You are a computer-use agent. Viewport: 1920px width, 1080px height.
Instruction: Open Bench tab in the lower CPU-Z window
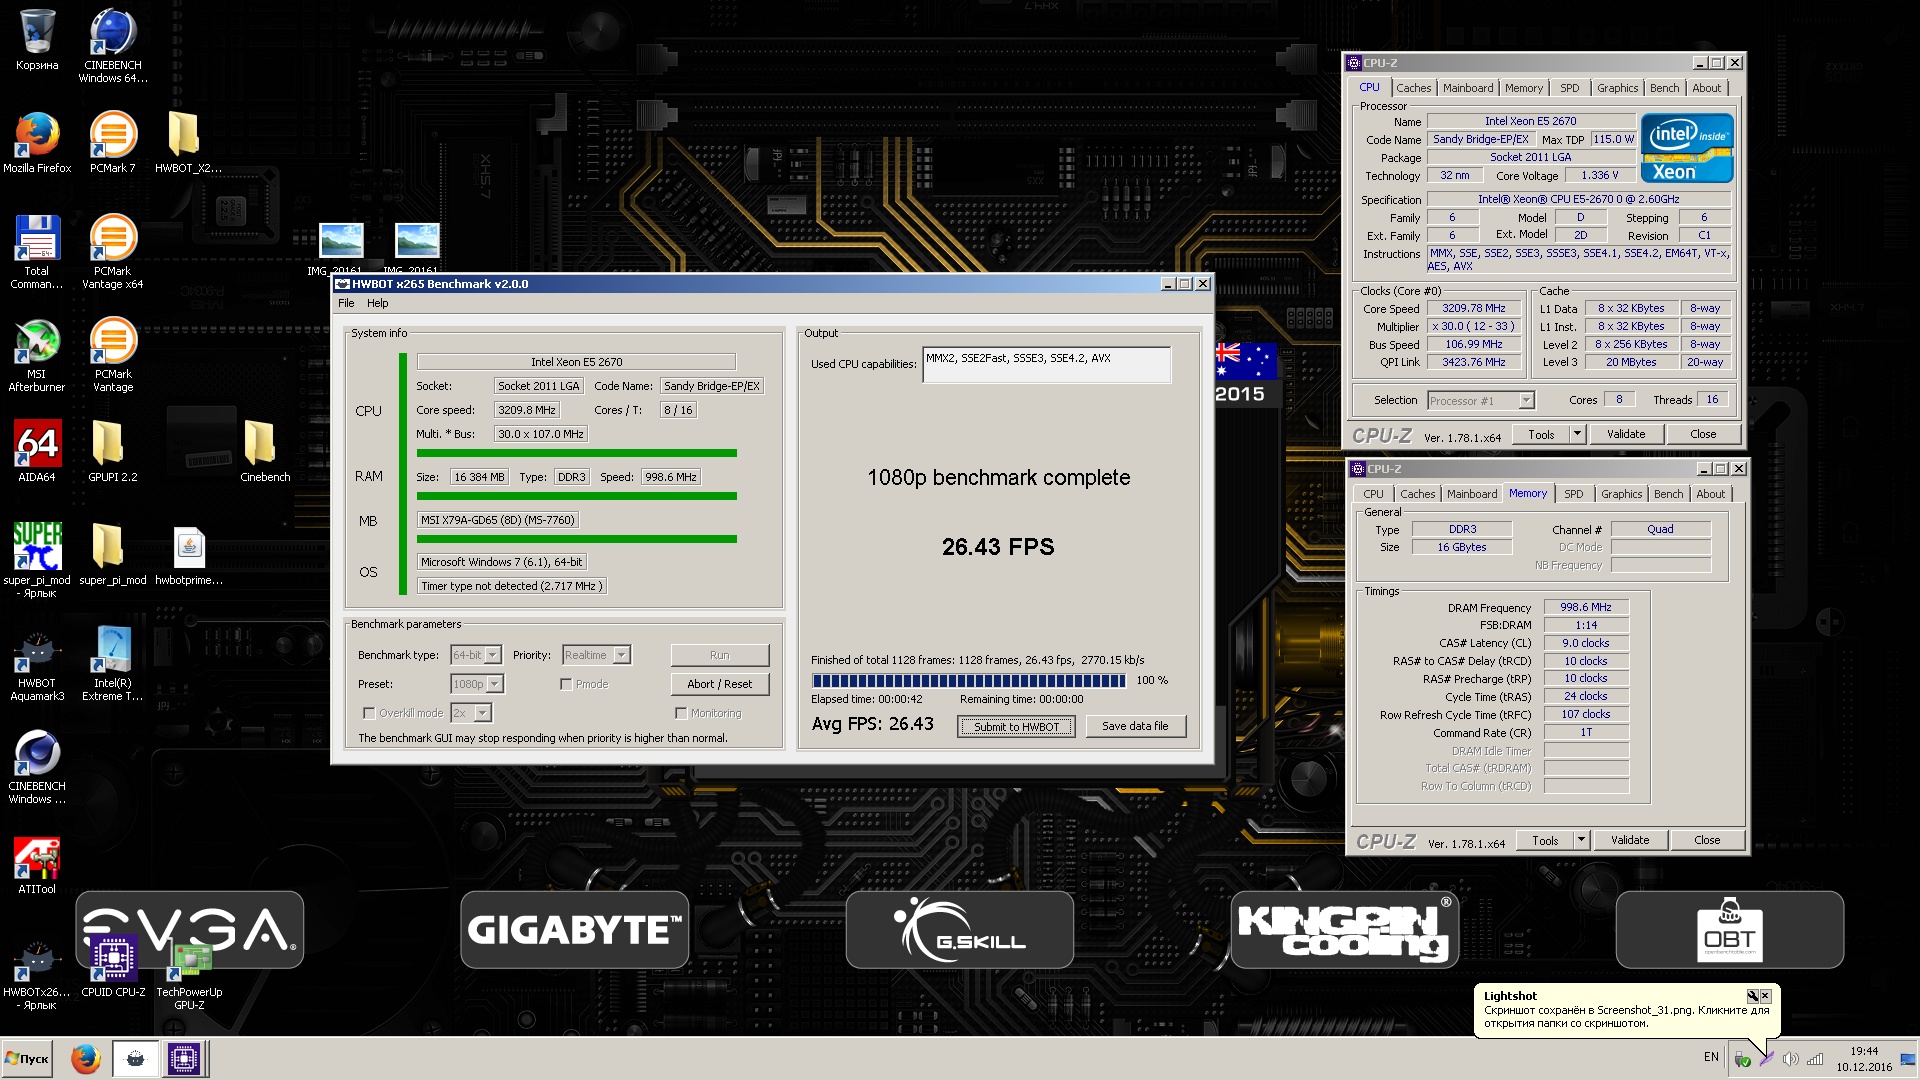(1668, 494)
